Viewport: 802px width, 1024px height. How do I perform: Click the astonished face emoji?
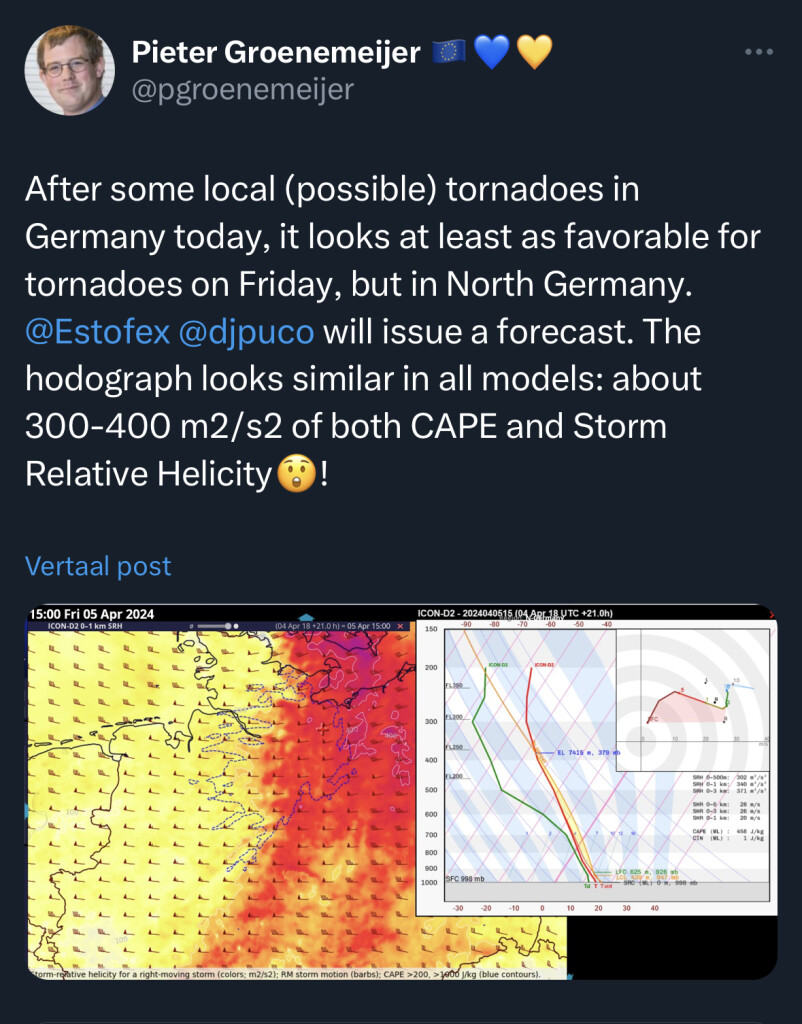coord(297,473)
